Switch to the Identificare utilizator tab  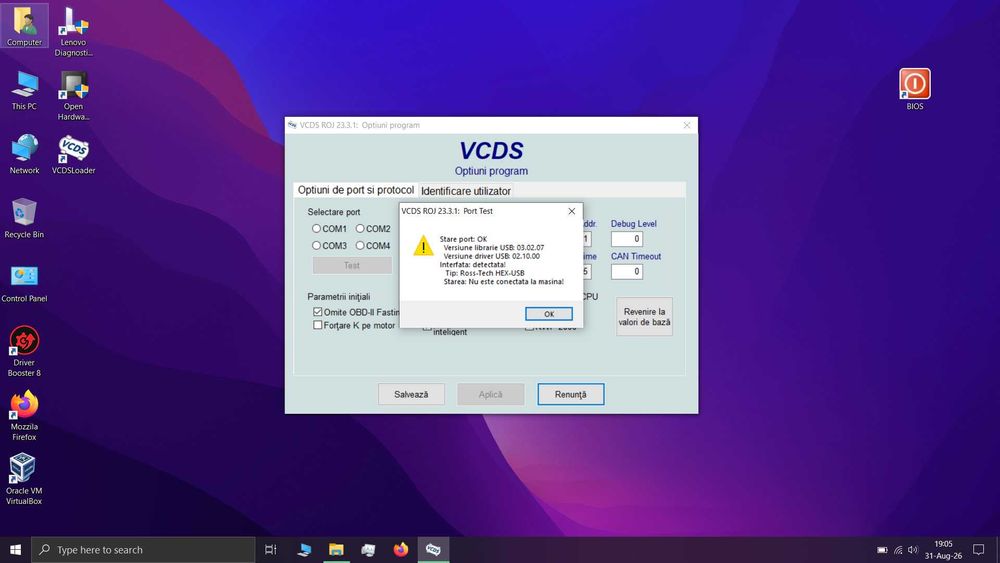(466, 191)
